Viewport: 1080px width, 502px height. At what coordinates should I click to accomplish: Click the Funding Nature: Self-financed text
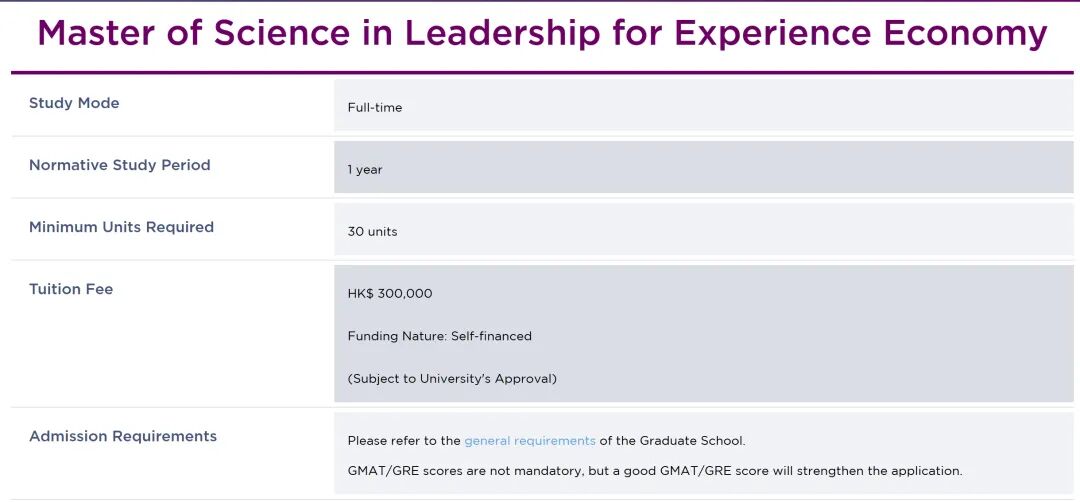pyautogui.click(x=439, y=336)
